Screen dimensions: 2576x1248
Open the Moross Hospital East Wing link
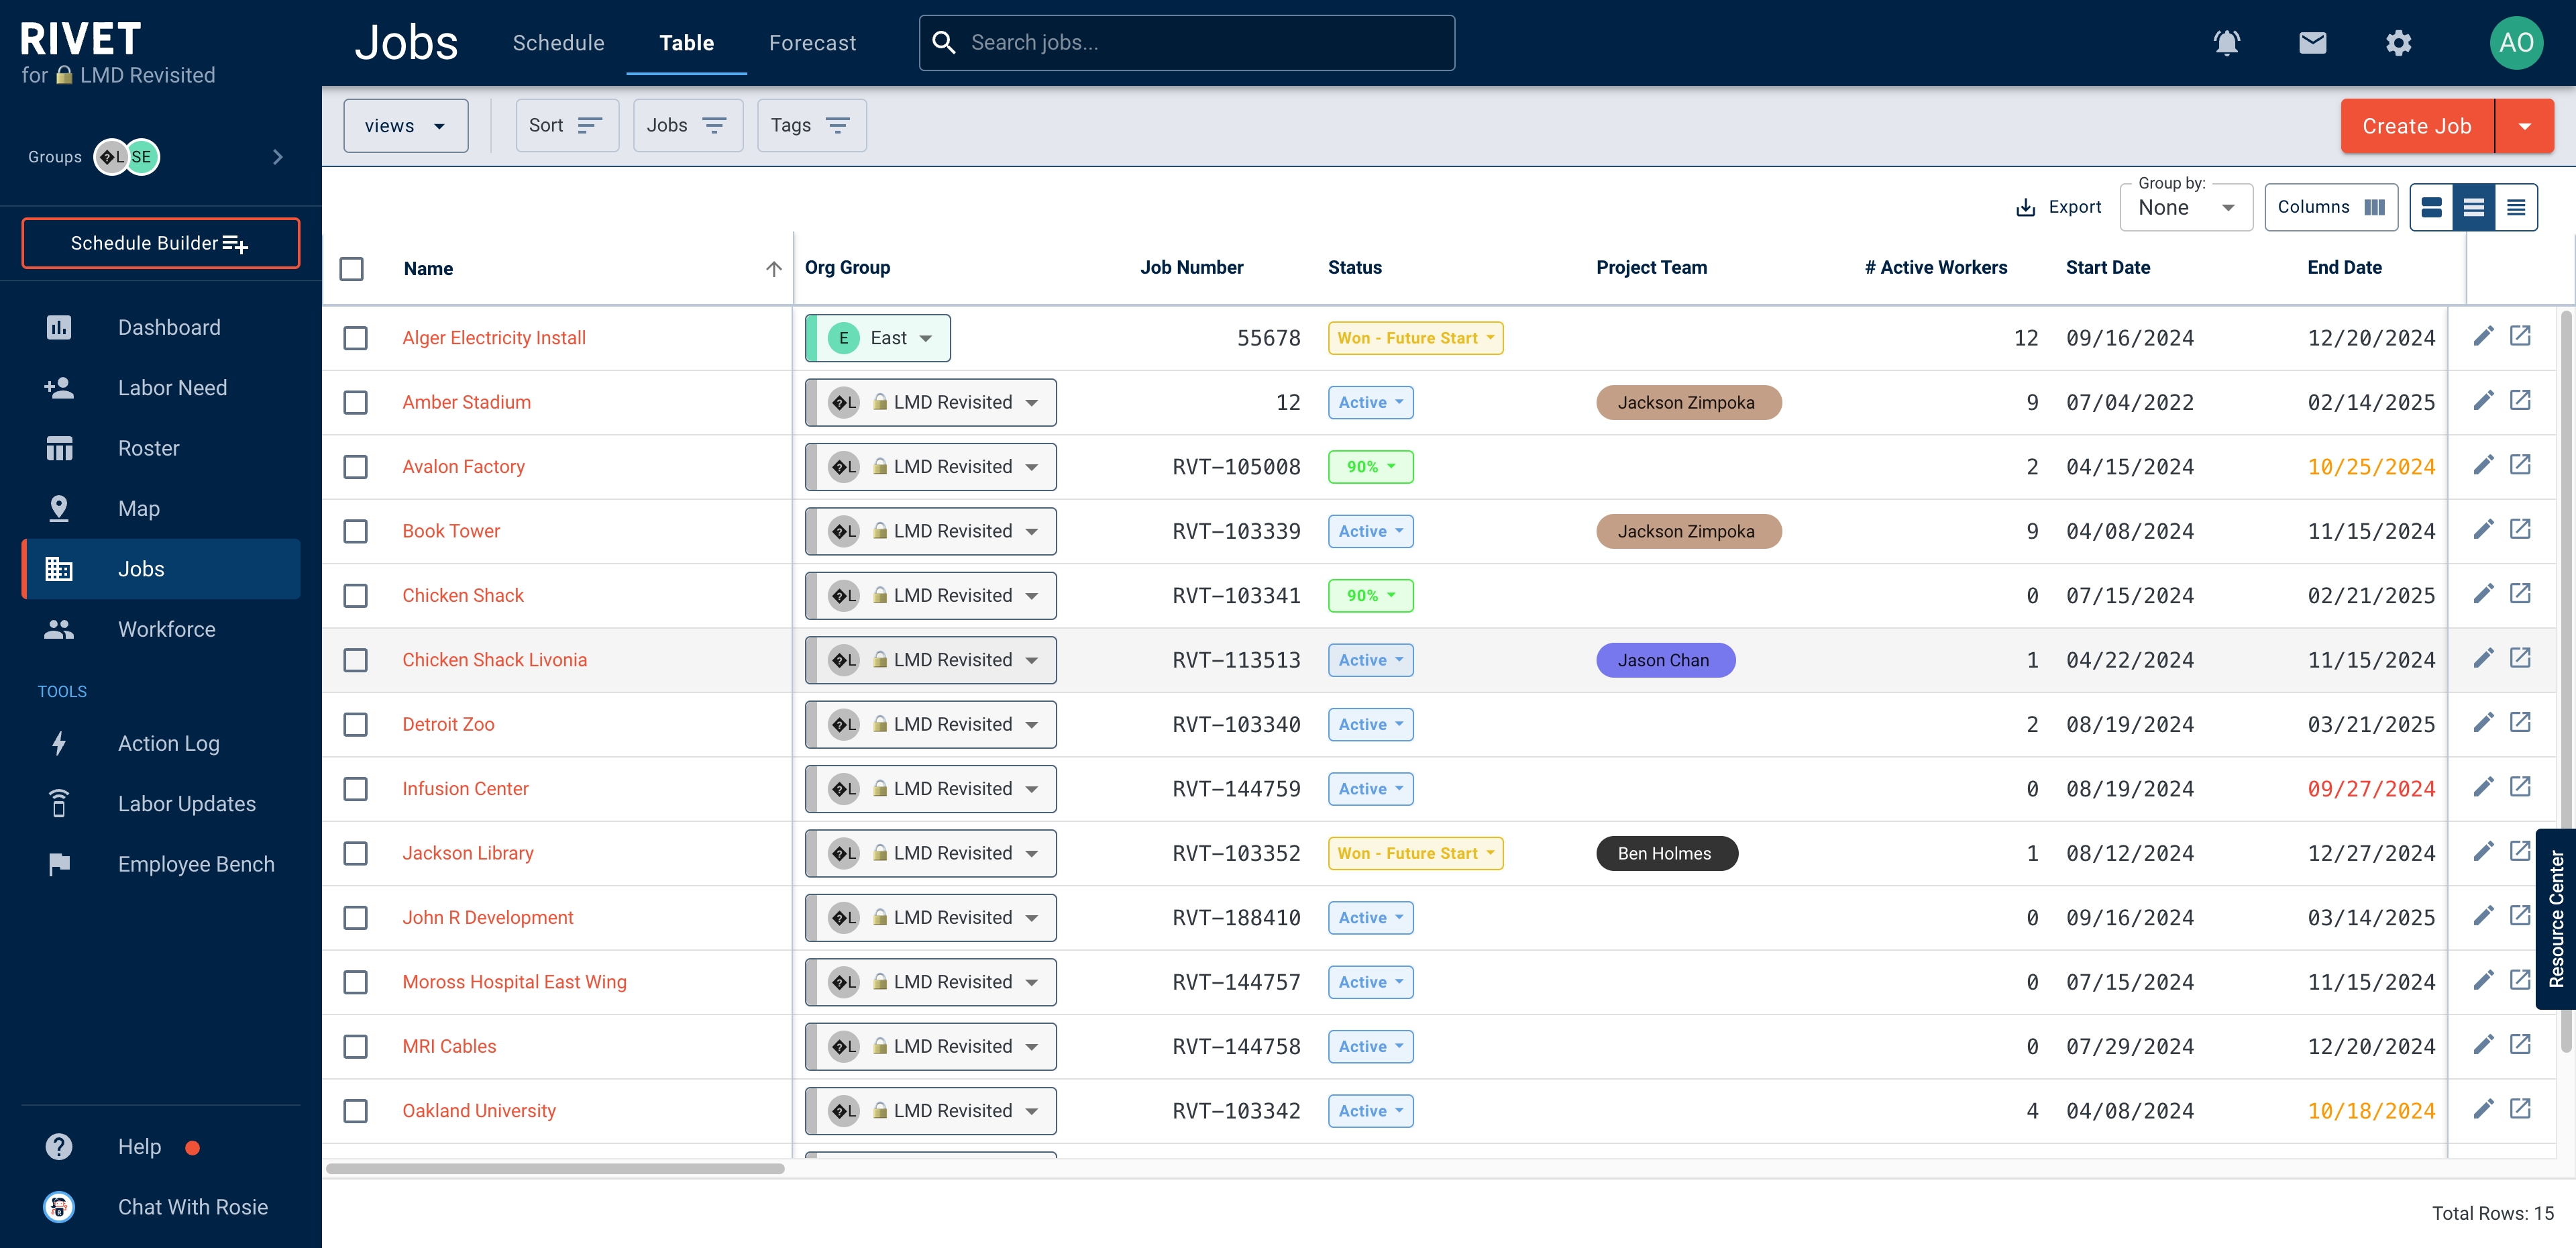coord(514,982)
